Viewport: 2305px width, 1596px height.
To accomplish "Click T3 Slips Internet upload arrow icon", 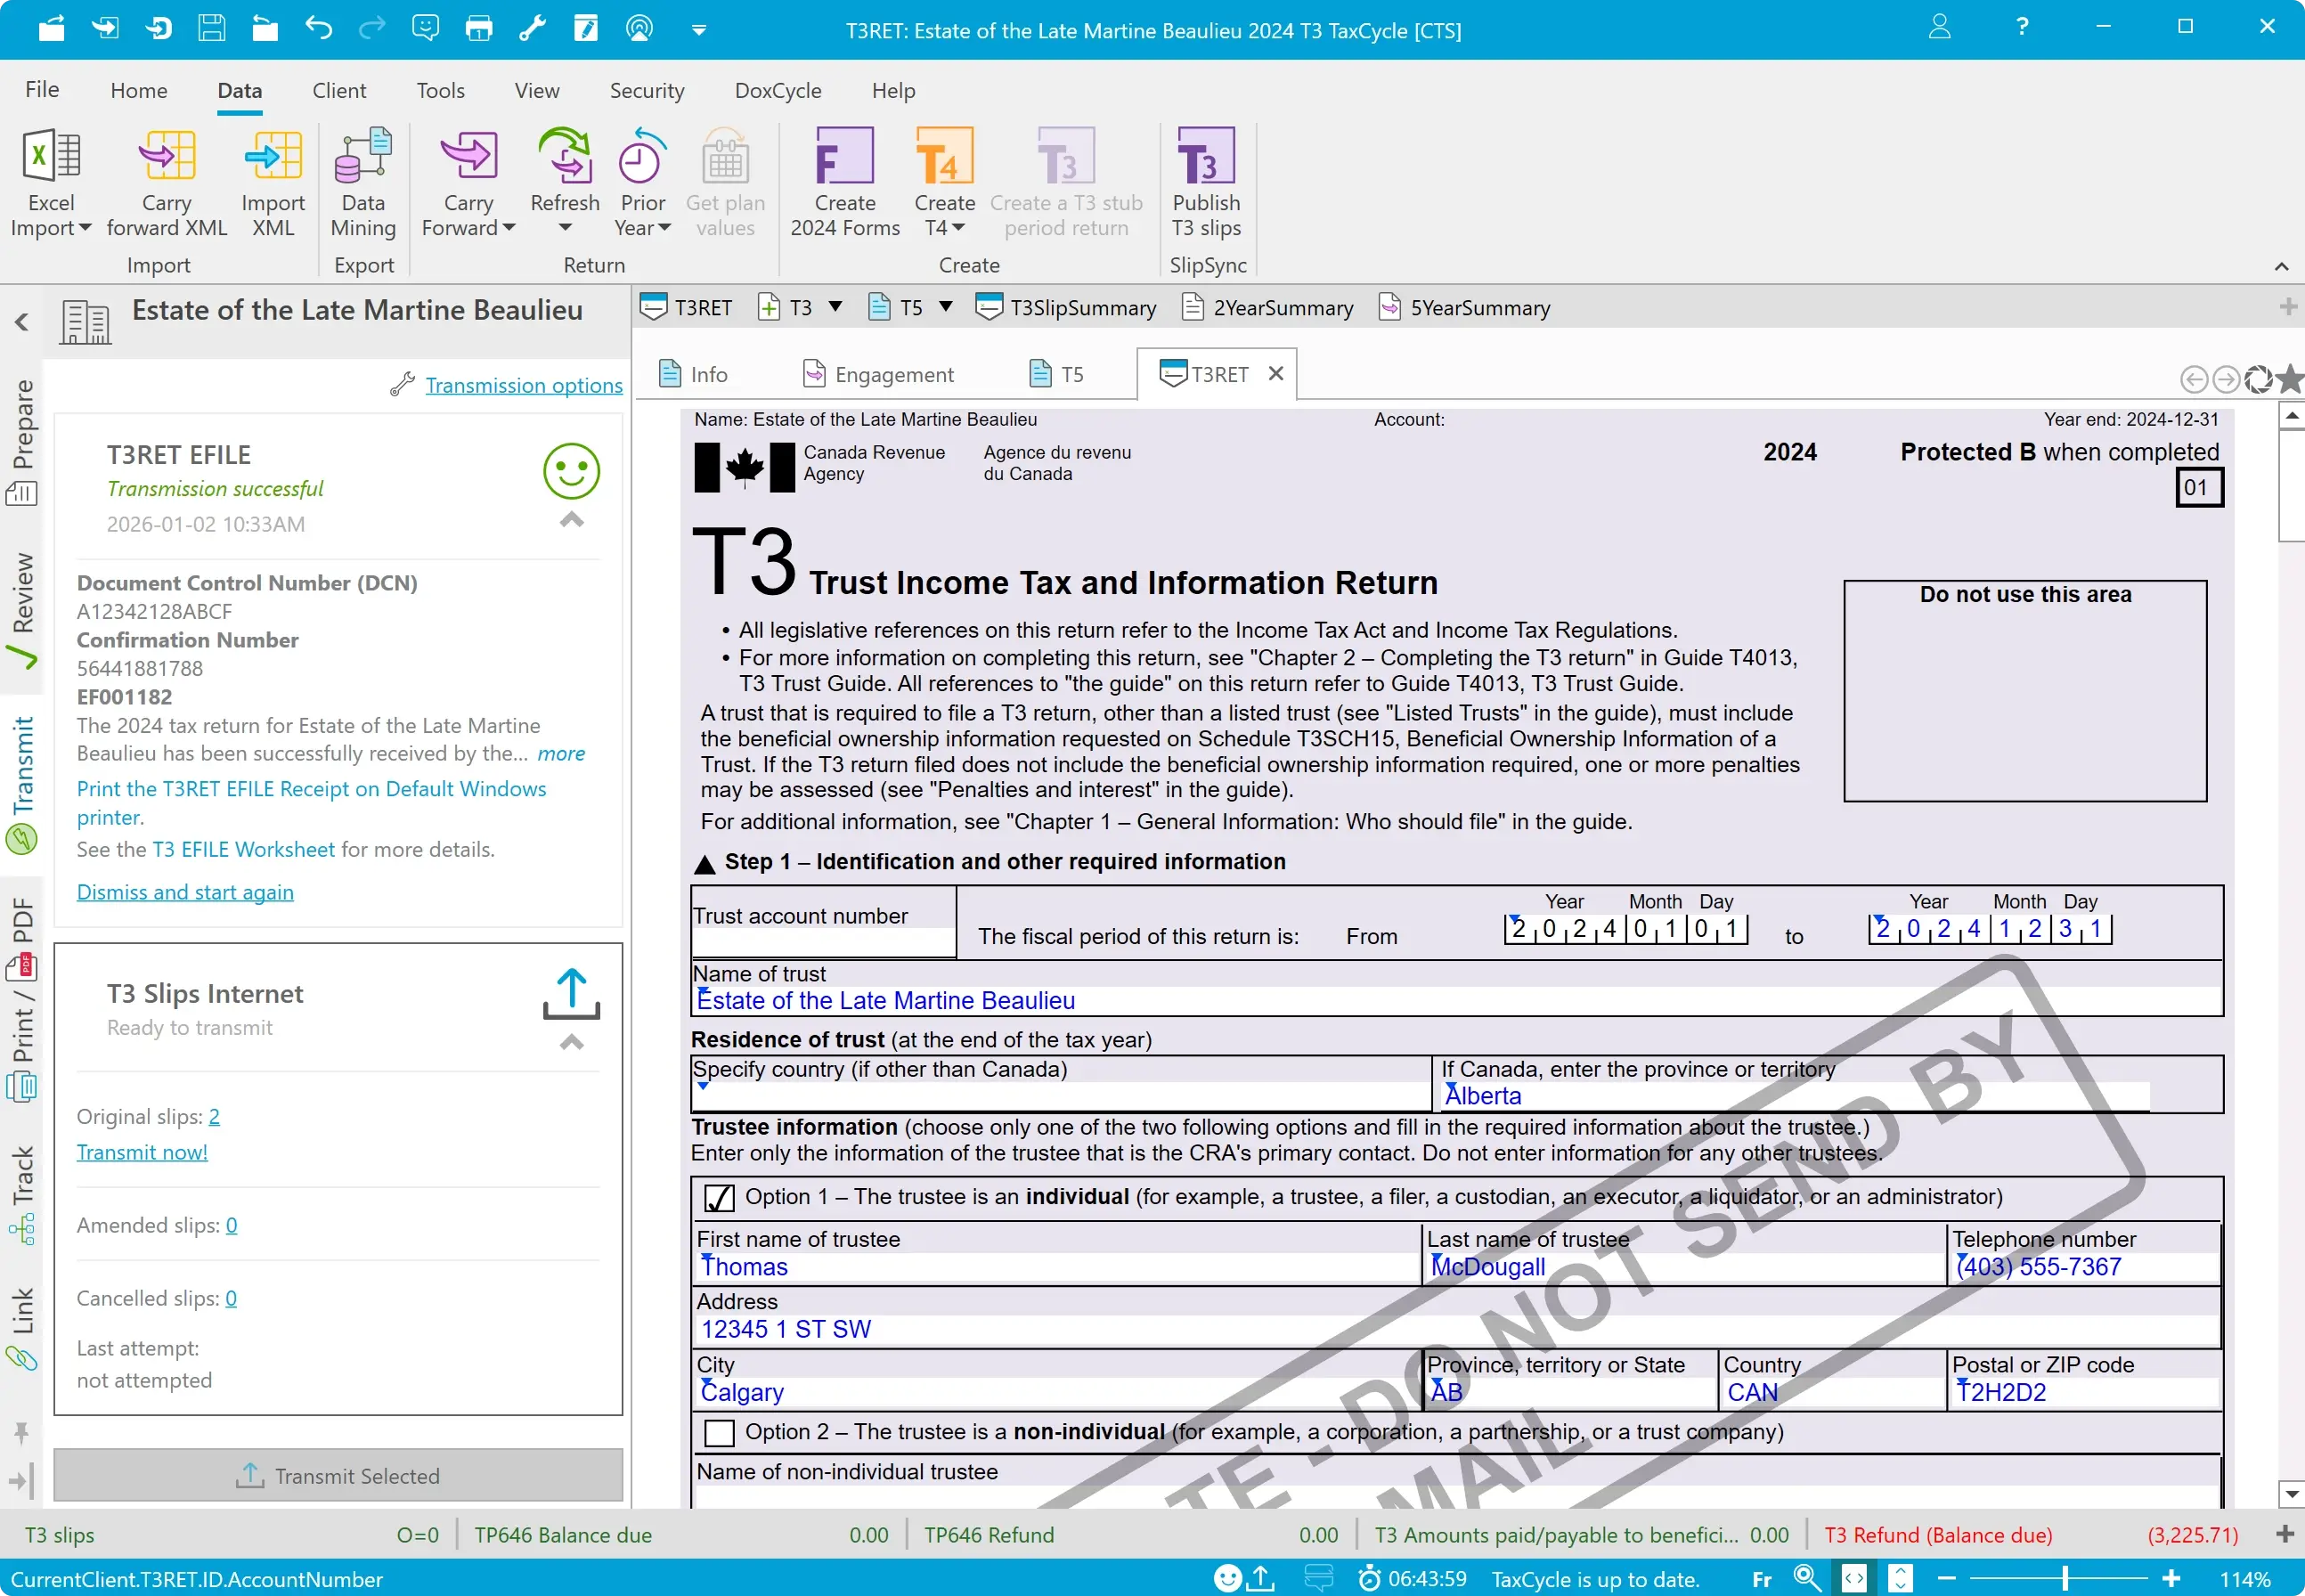I will (x=571, y=993).
